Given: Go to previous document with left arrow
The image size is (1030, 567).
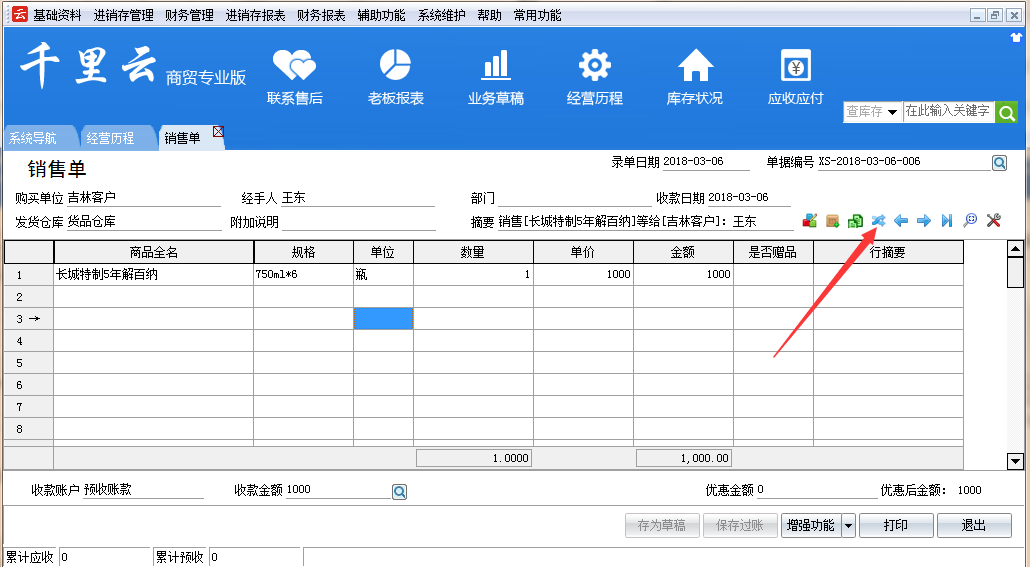Looking at the screenshot, I should [x=901, y=221].
